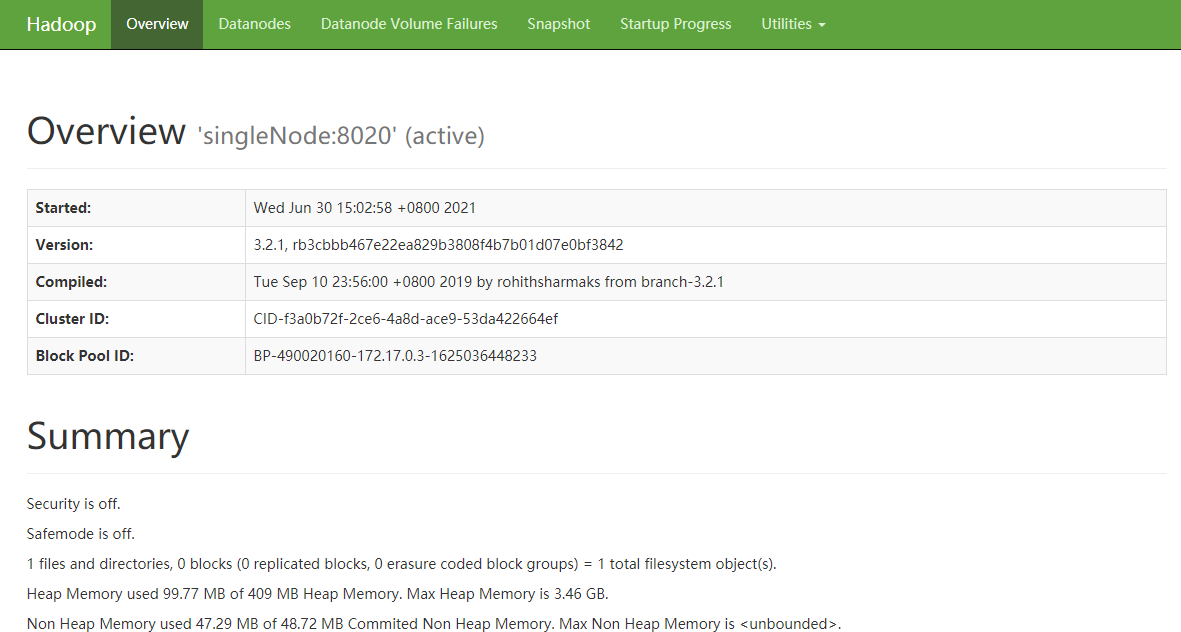
Task: Select 'BP-490020160-172.17.0.3-1625036448233' value
Action: tap(395, 356)
